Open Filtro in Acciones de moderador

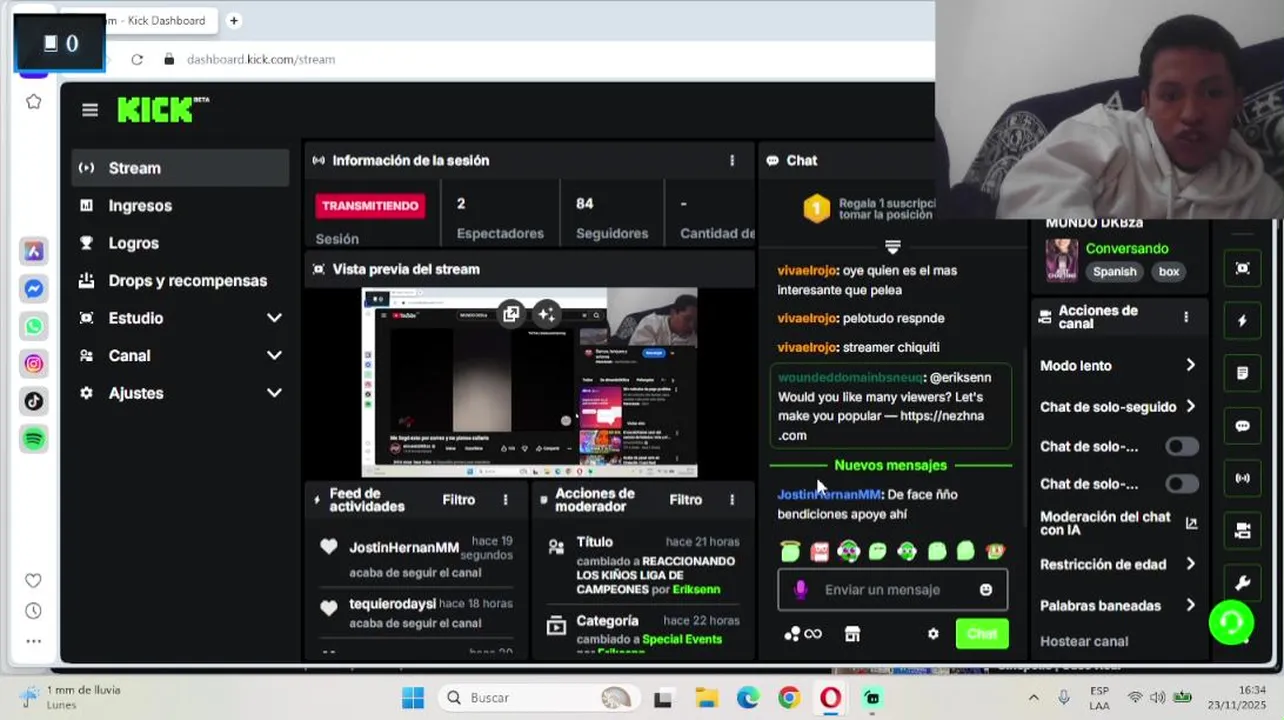tap(686, 499)
